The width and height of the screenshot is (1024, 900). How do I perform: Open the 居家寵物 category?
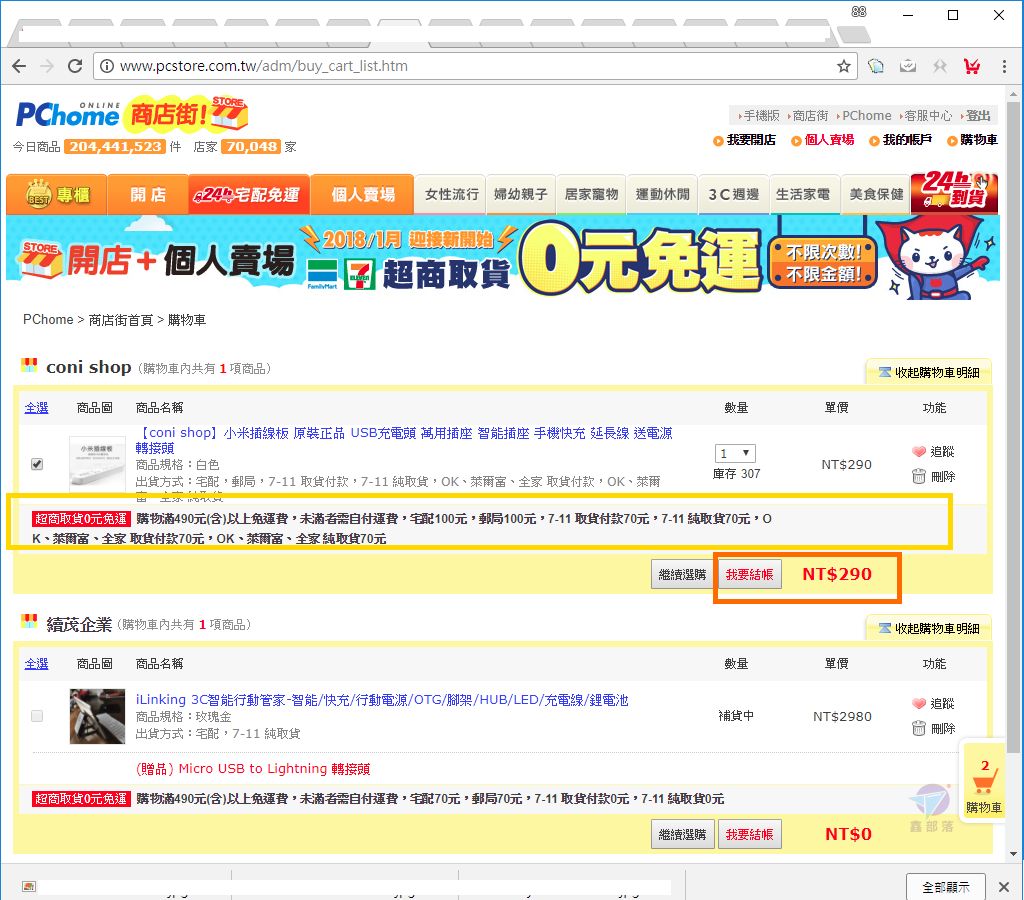pos(591,195)
